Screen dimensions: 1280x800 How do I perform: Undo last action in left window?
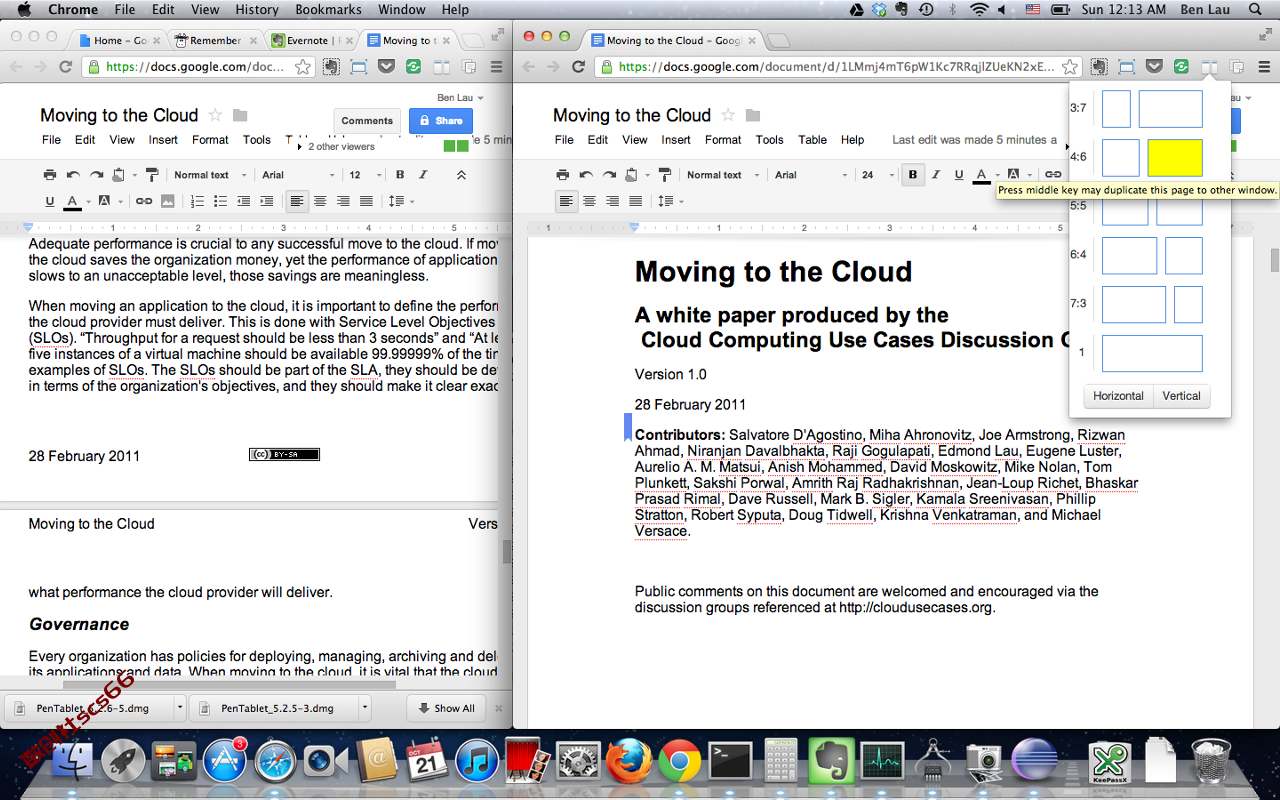[74, 175]
